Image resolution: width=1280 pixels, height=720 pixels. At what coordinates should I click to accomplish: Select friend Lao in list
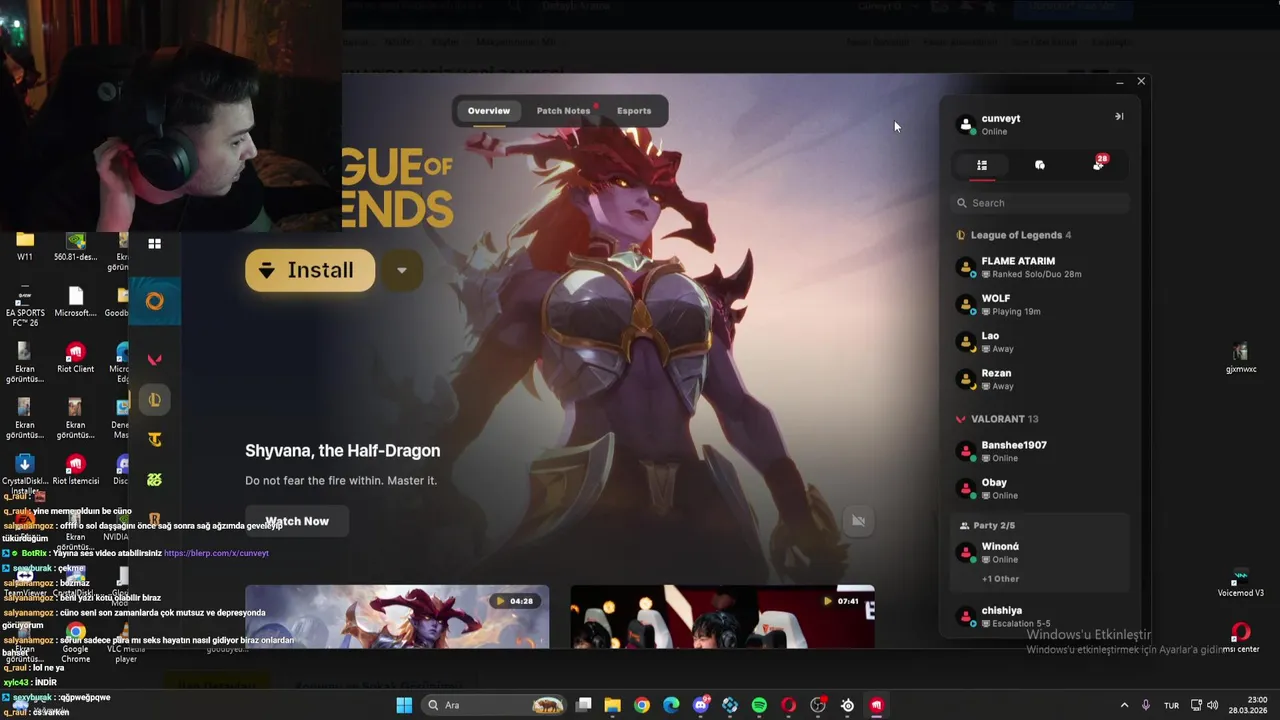1040,342
